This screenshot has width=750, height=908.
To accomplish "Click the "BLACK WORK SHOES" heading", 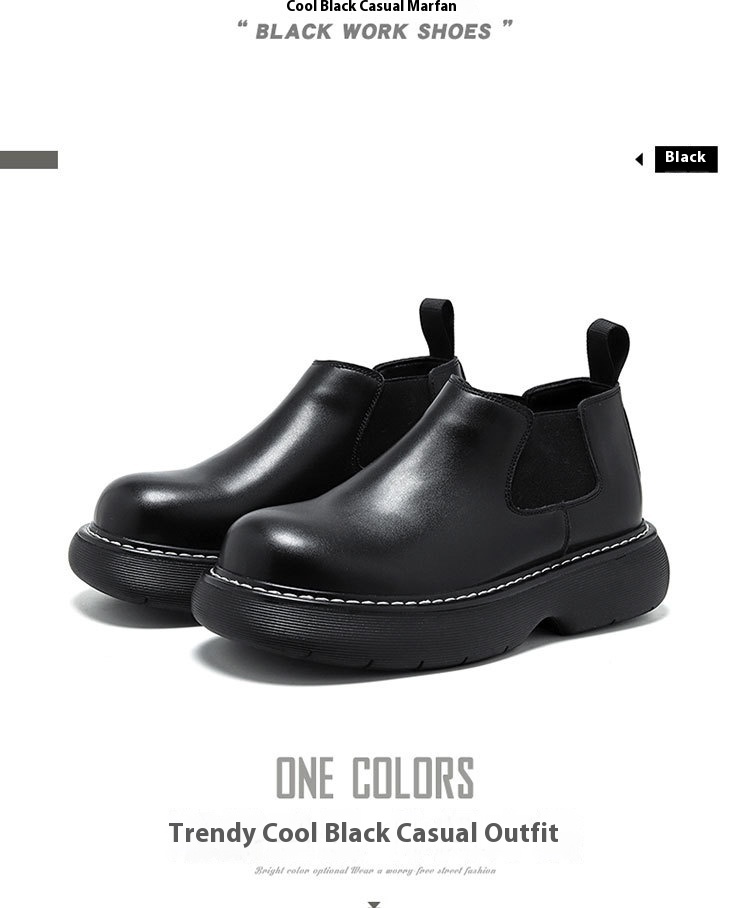I will (x=374, y=32).
